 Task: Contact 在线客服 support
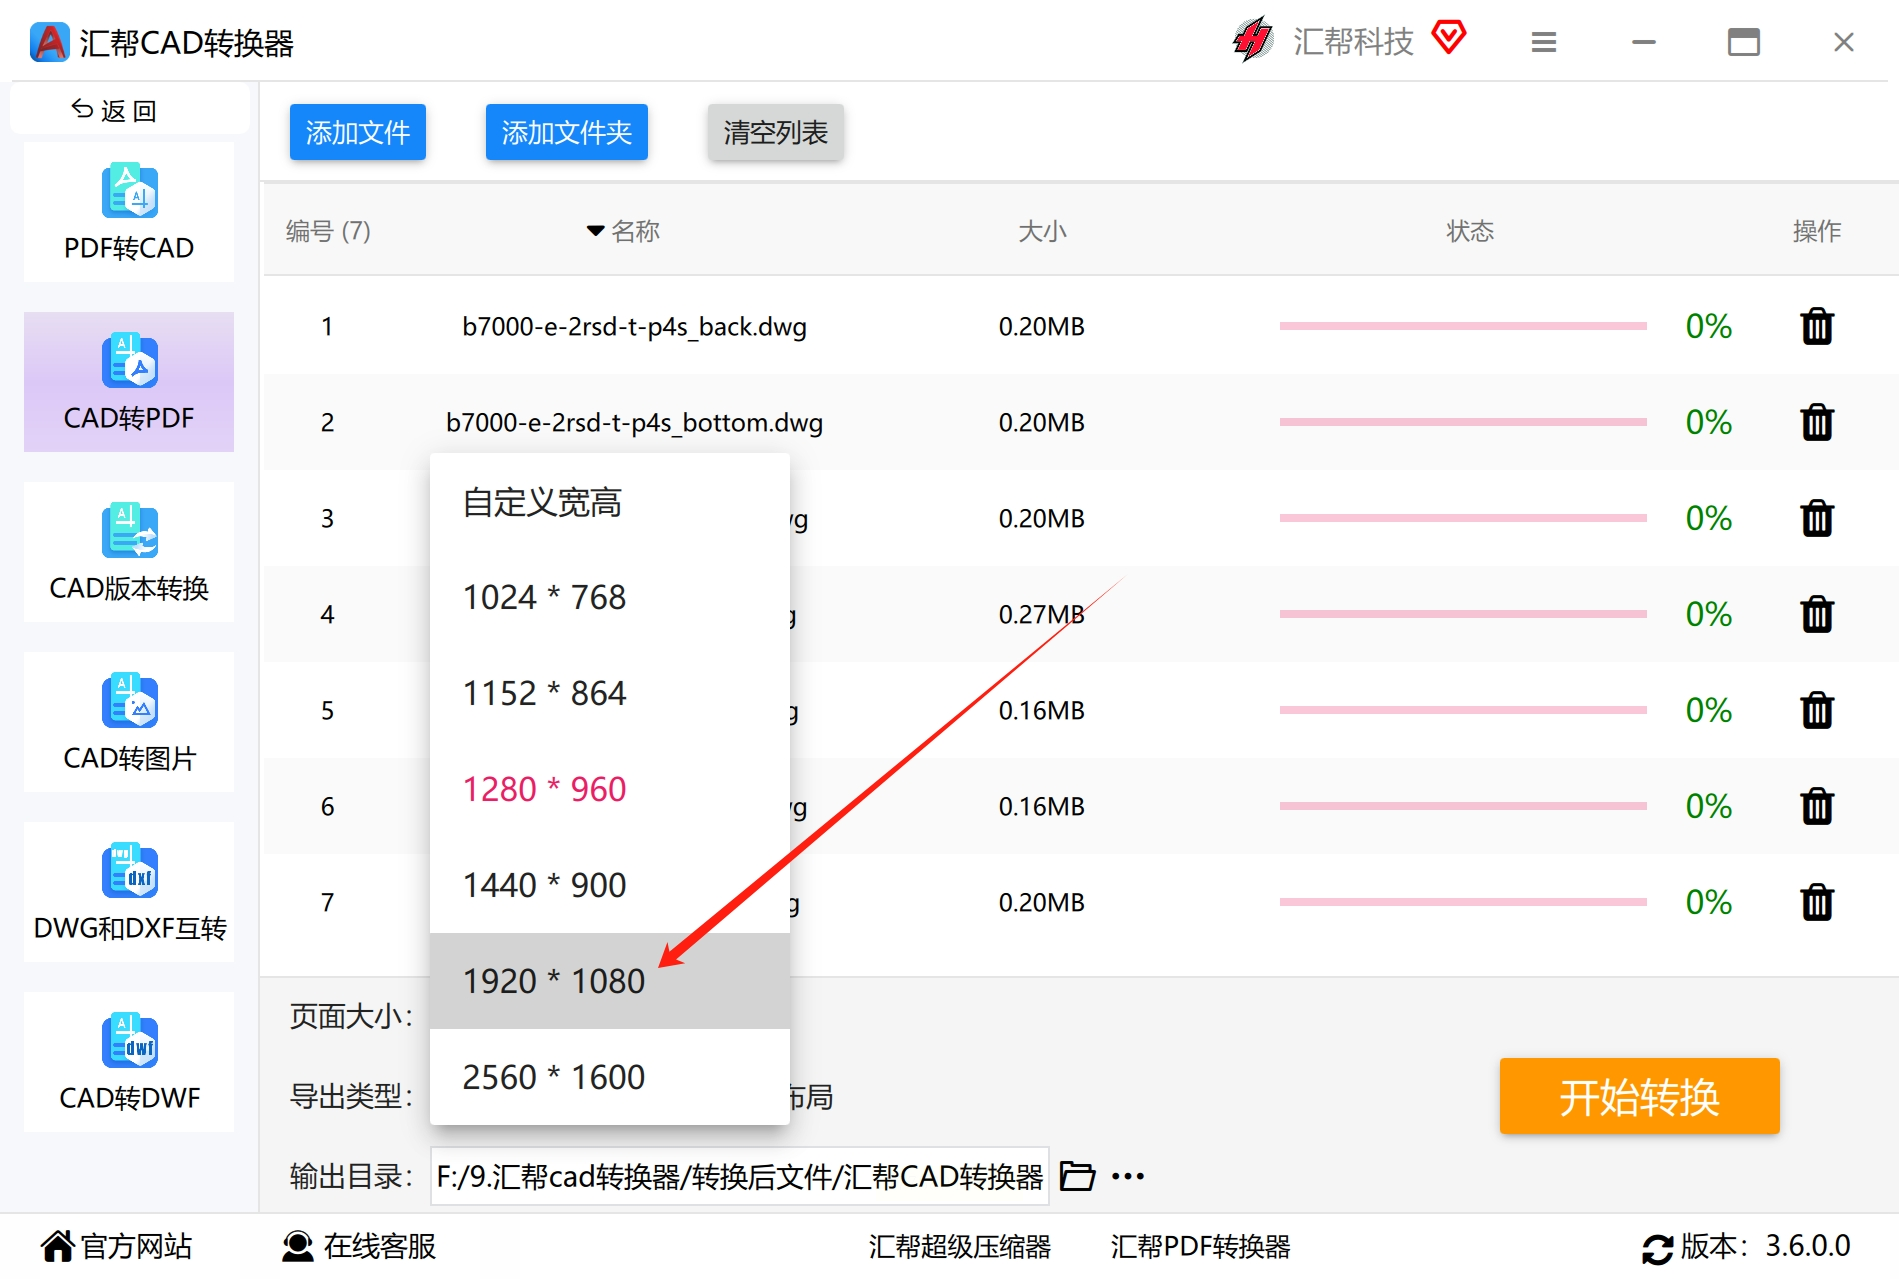pos(359,1246)
